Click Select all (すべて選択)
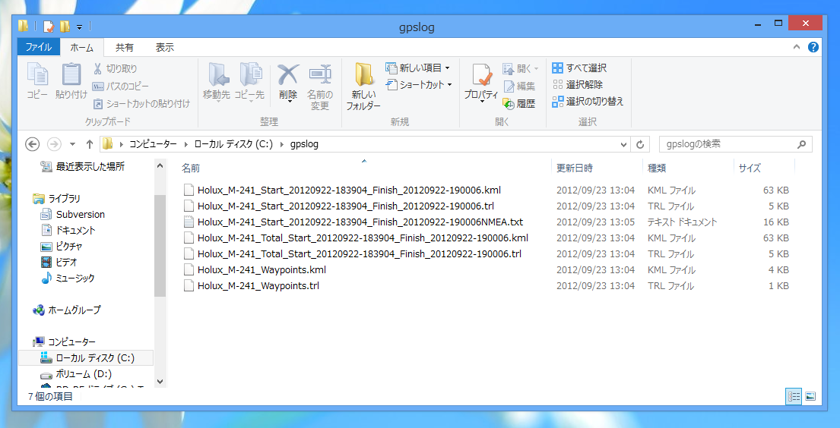 (579, 68)
